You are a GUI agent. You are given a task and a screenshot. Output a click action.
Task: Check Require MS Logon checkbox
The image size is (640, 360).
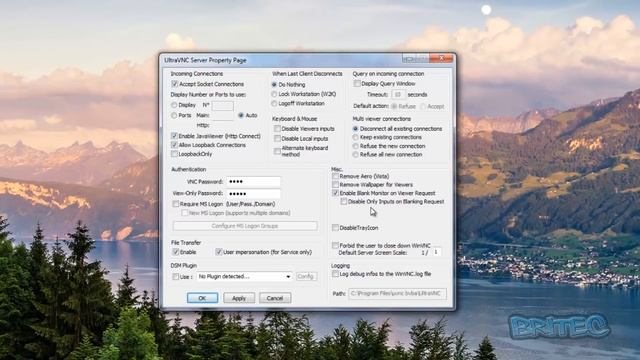176,204
